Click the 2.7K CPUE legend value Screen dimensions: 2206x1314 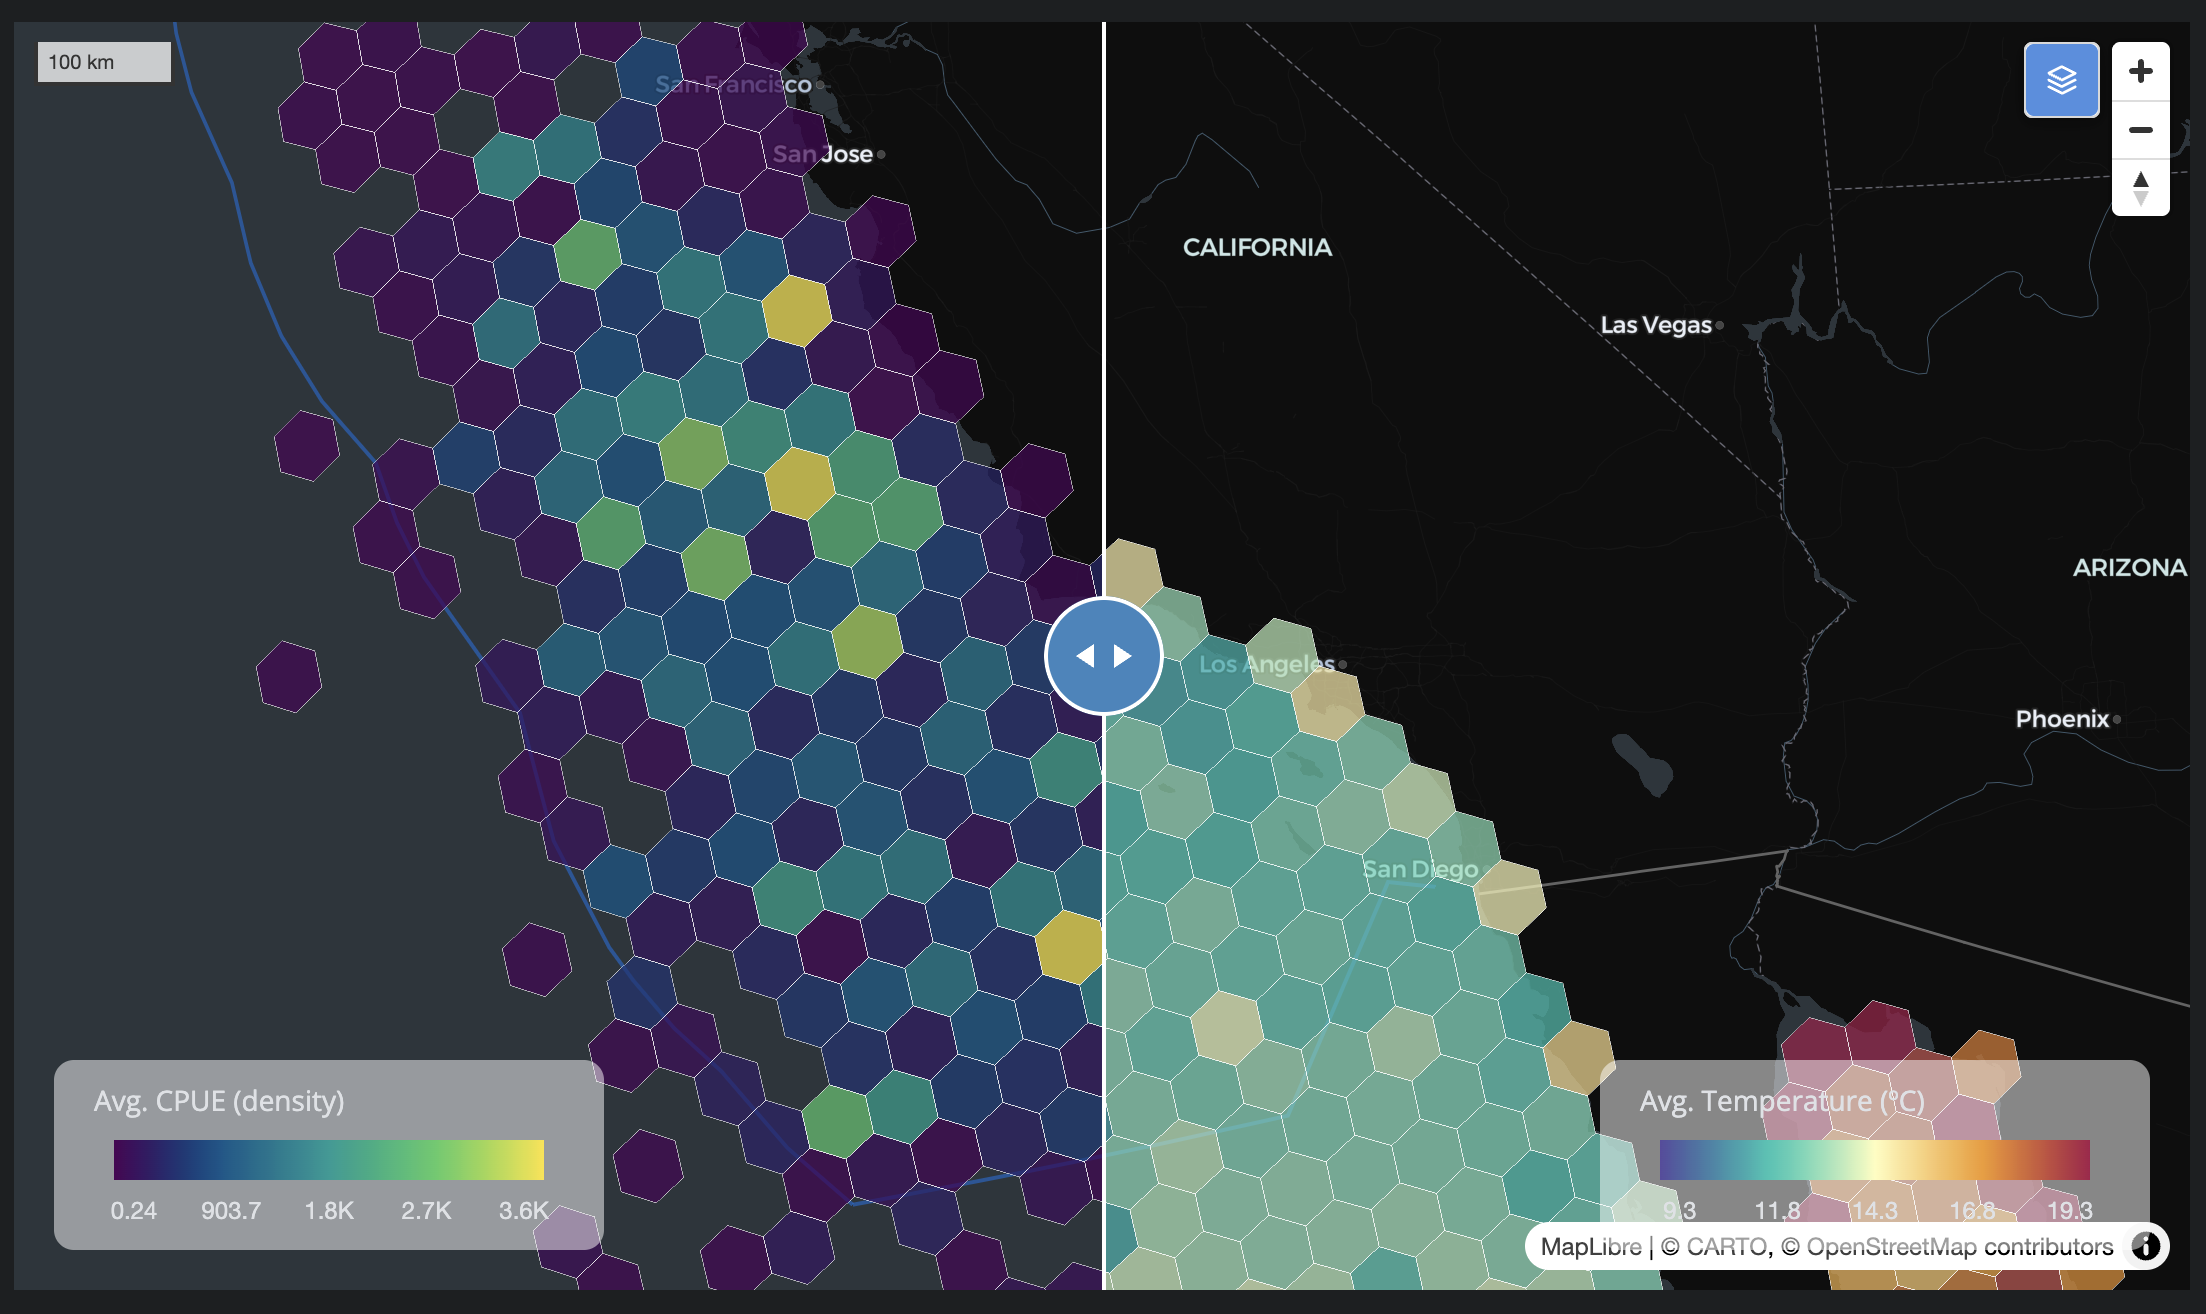[x=426, y=1211]
